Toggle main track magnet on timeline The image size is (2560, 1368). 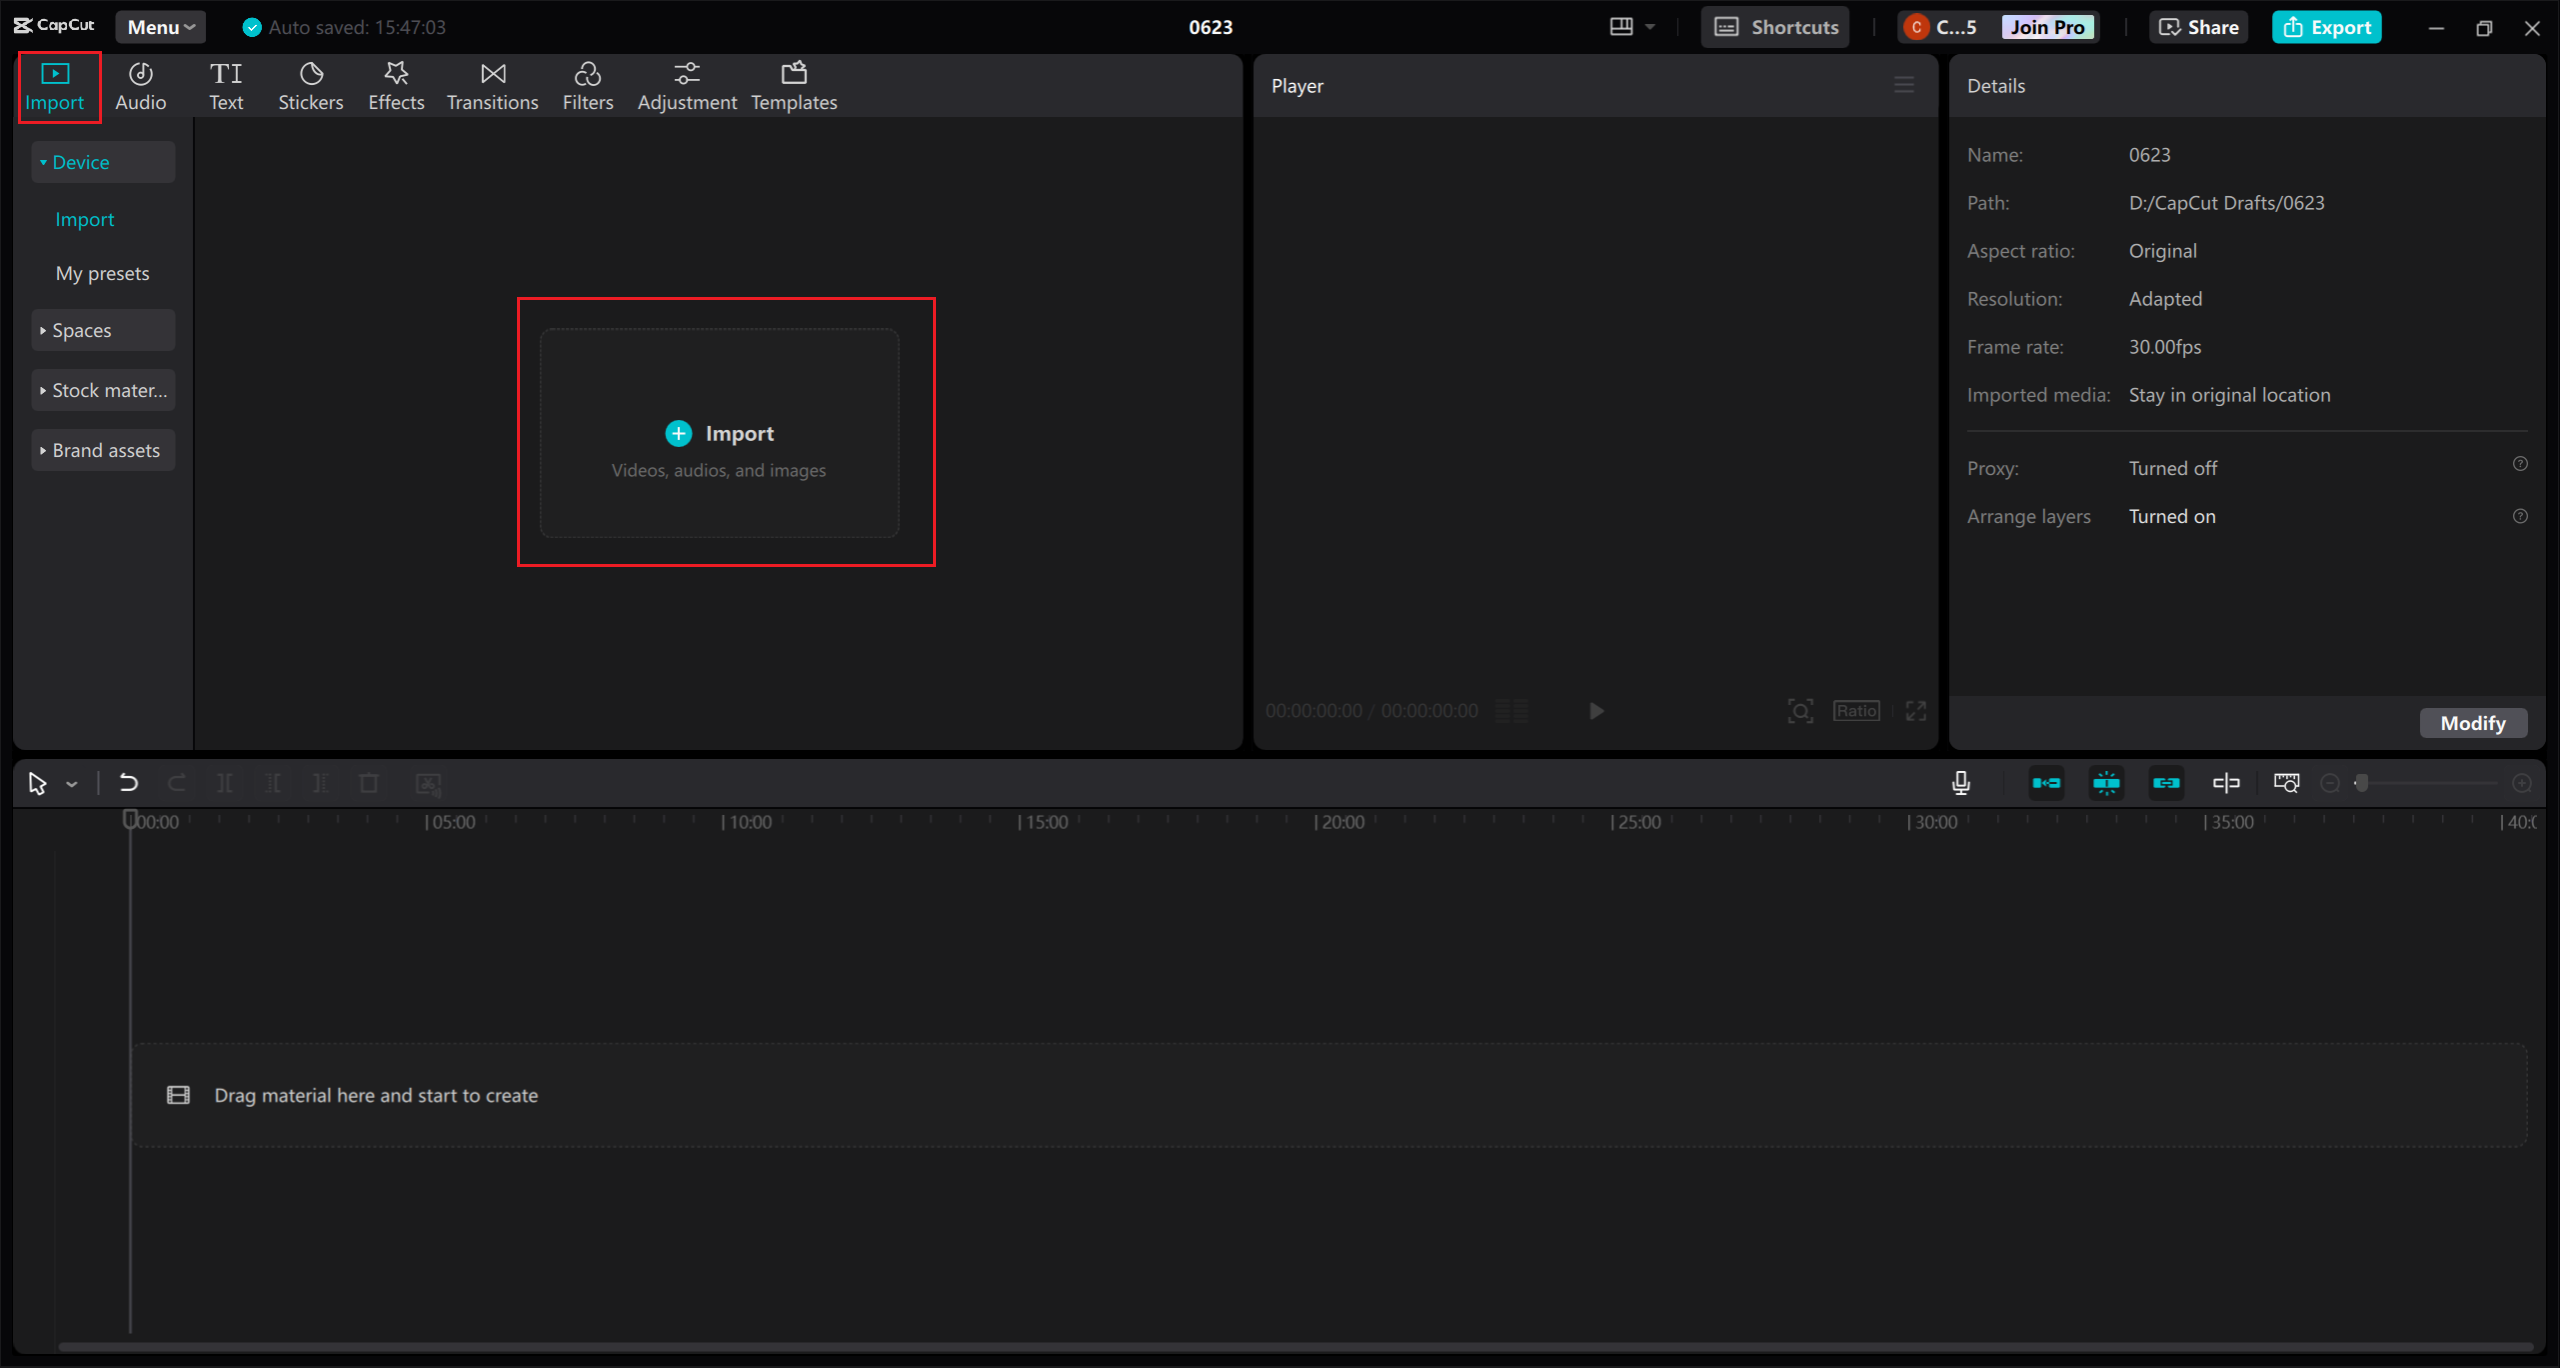2046,783
